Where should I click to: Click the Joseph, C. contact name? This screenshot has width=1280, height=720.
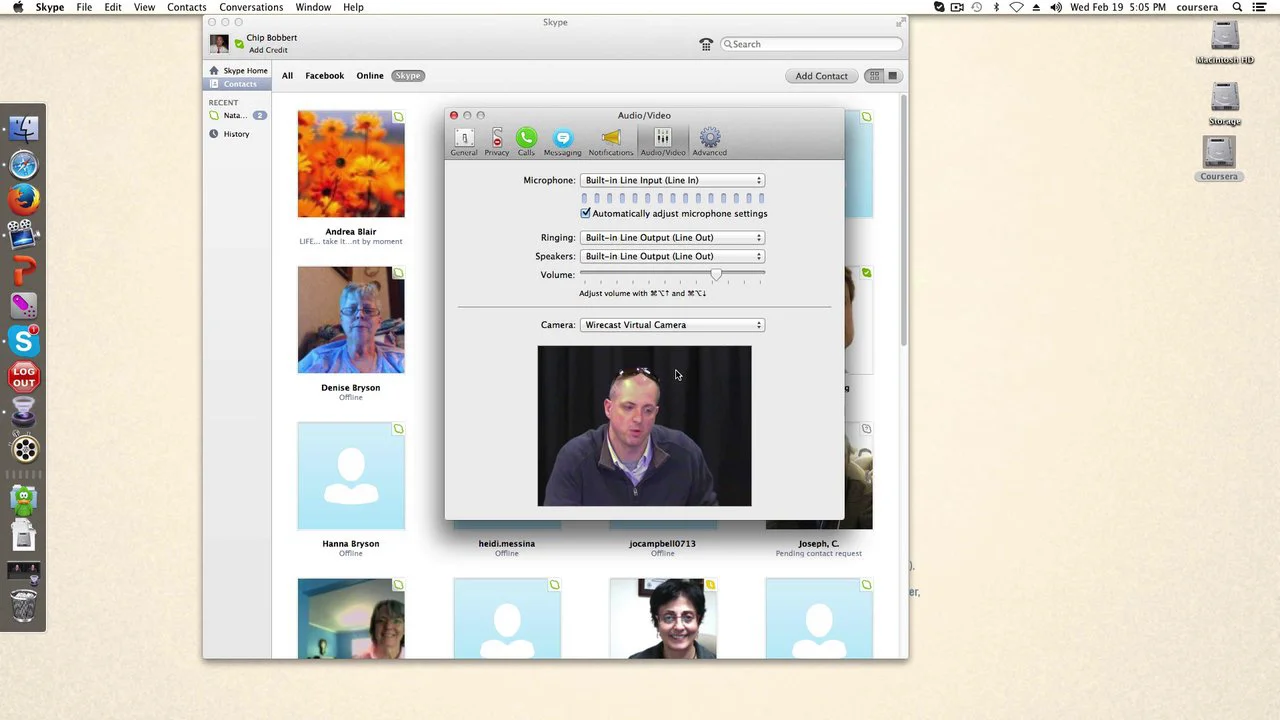[819, 544]
